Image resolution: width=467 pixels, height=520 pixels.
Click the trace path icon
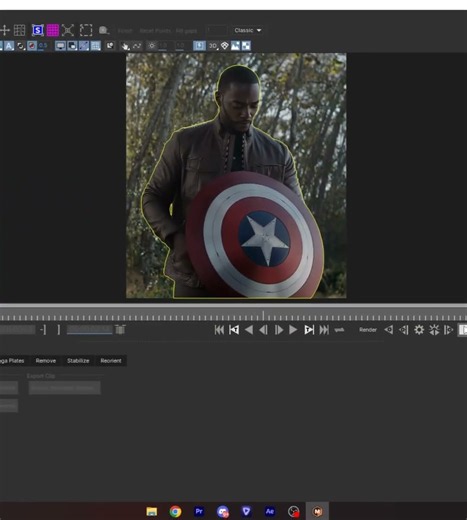pyautogui.click(x=137, y=46)
